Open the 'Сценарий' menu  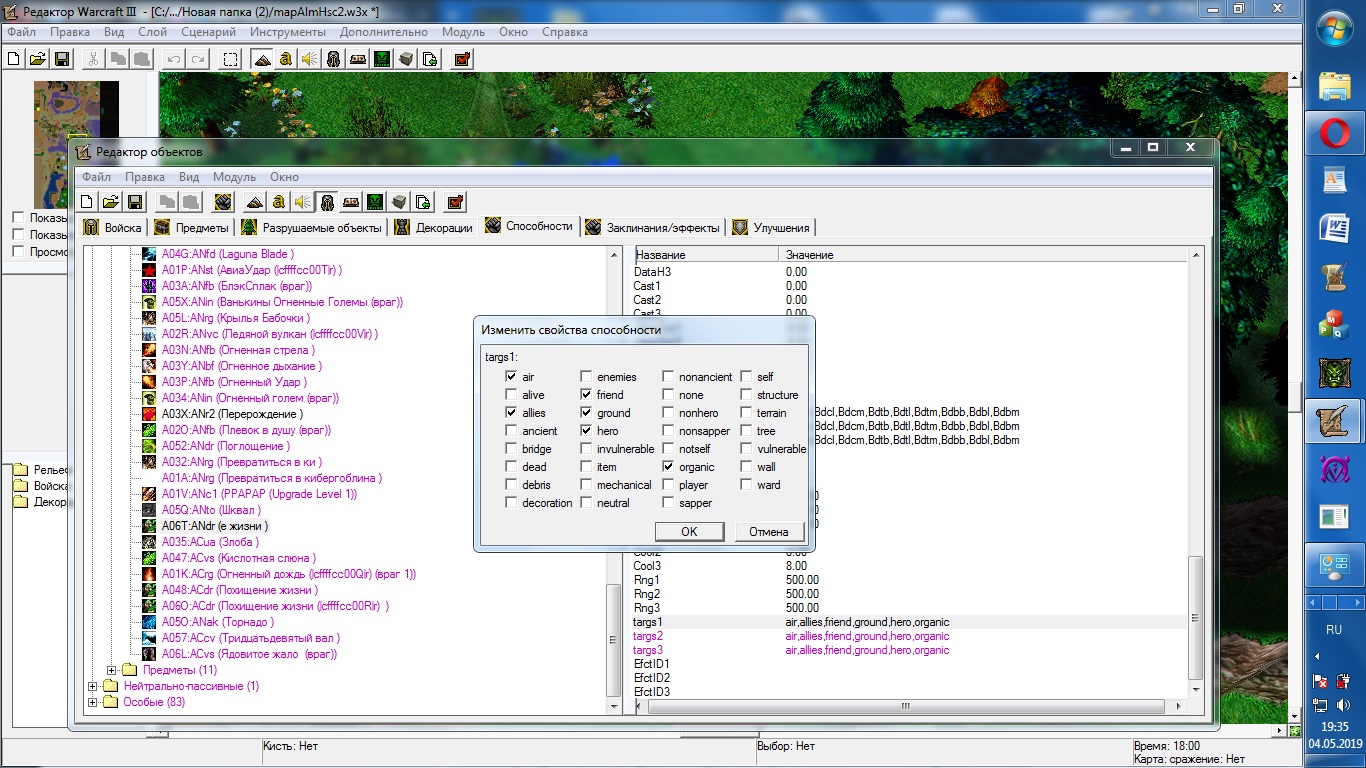click(x=209, y=32)
